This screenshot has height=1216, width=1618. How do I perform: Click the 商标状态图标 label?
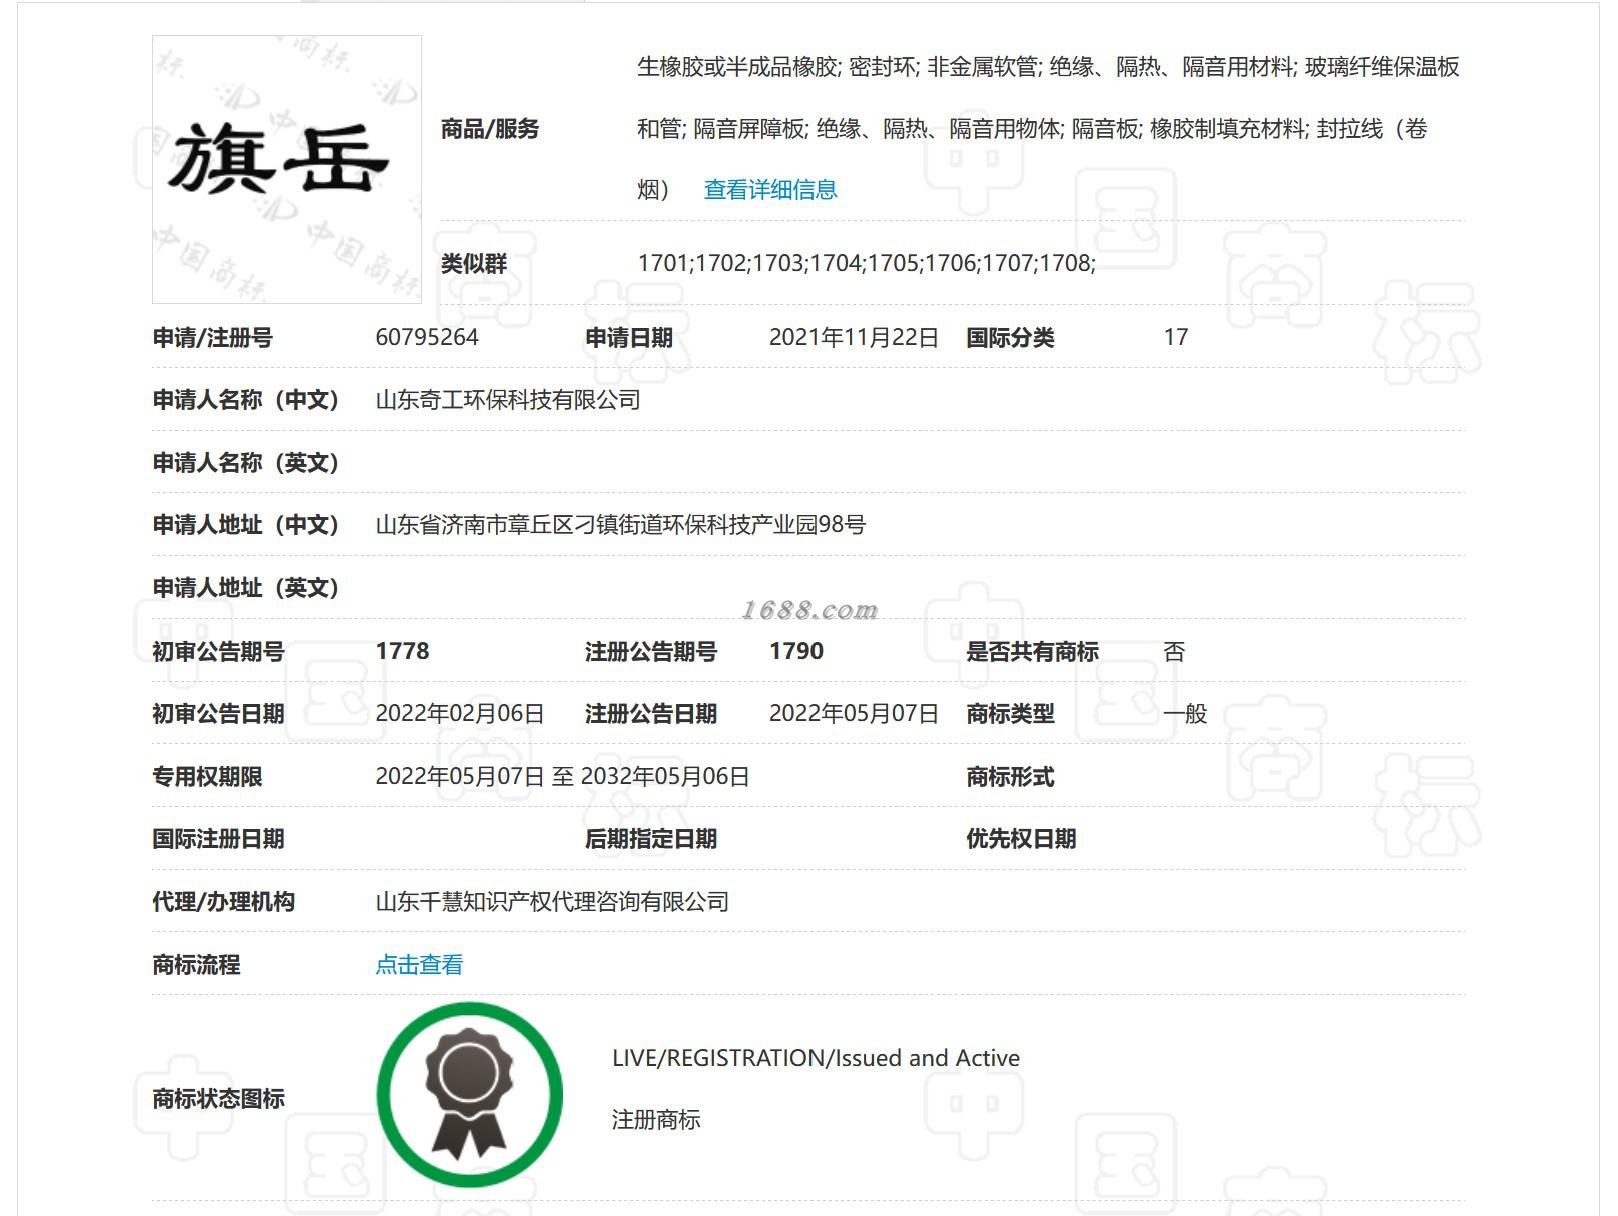point(218,1099)
